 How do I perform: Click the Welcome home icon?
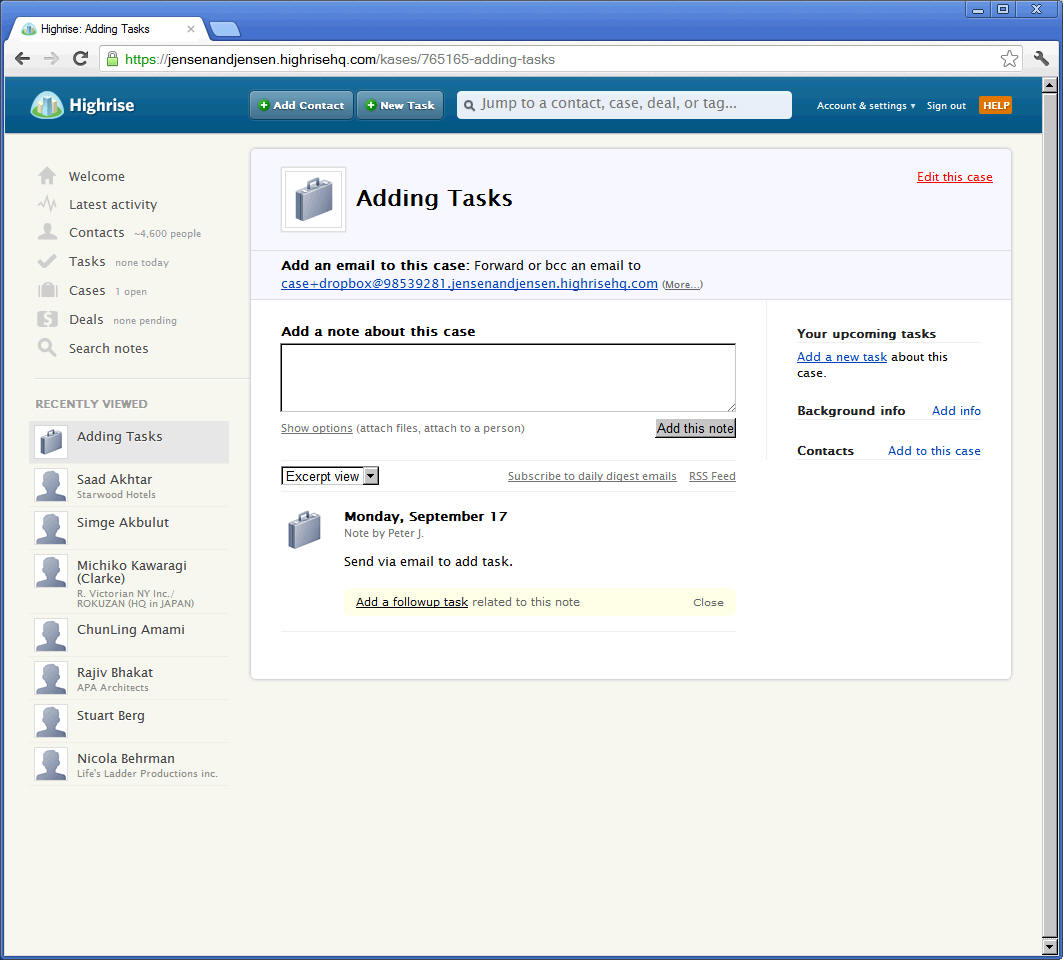click(x=47, y=176)
